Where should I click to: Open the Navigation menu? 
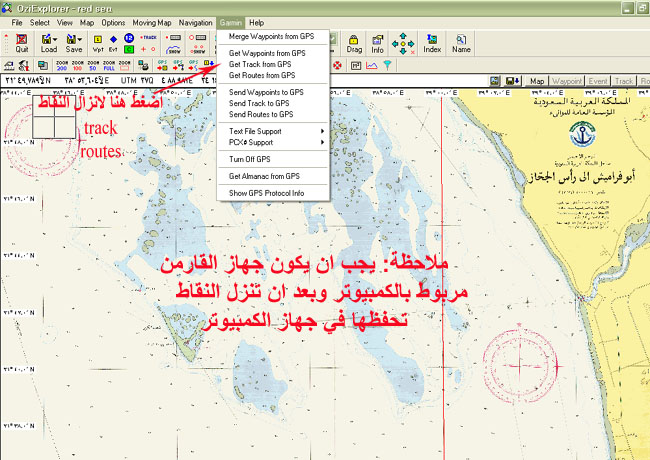pyautogui.click(x=195, y=23)
